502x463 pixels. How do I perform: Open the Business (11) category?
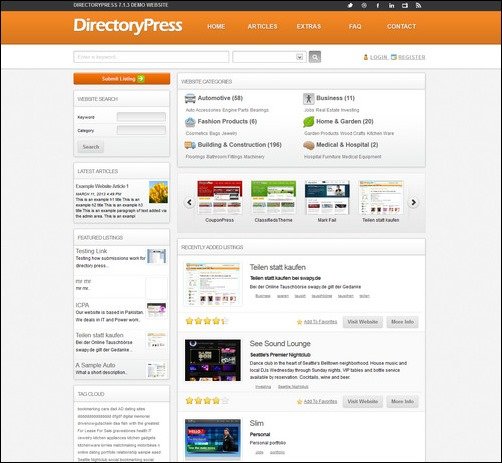click(x=335, y=98)
